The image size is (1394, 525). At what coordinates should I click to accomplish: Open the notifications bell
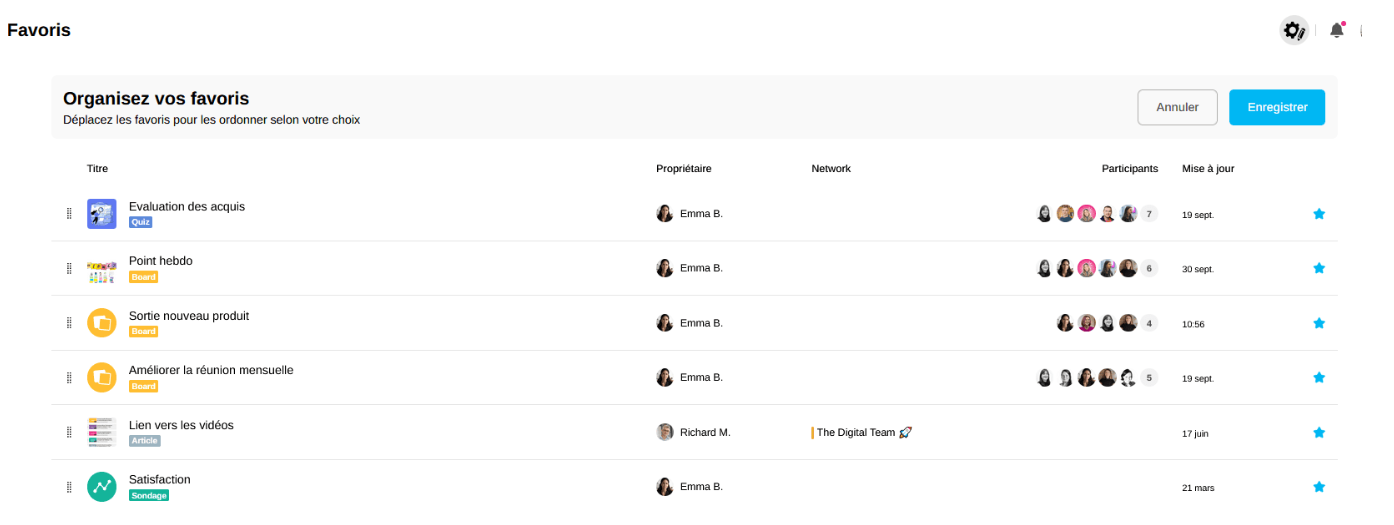[x=1337, y=30]
